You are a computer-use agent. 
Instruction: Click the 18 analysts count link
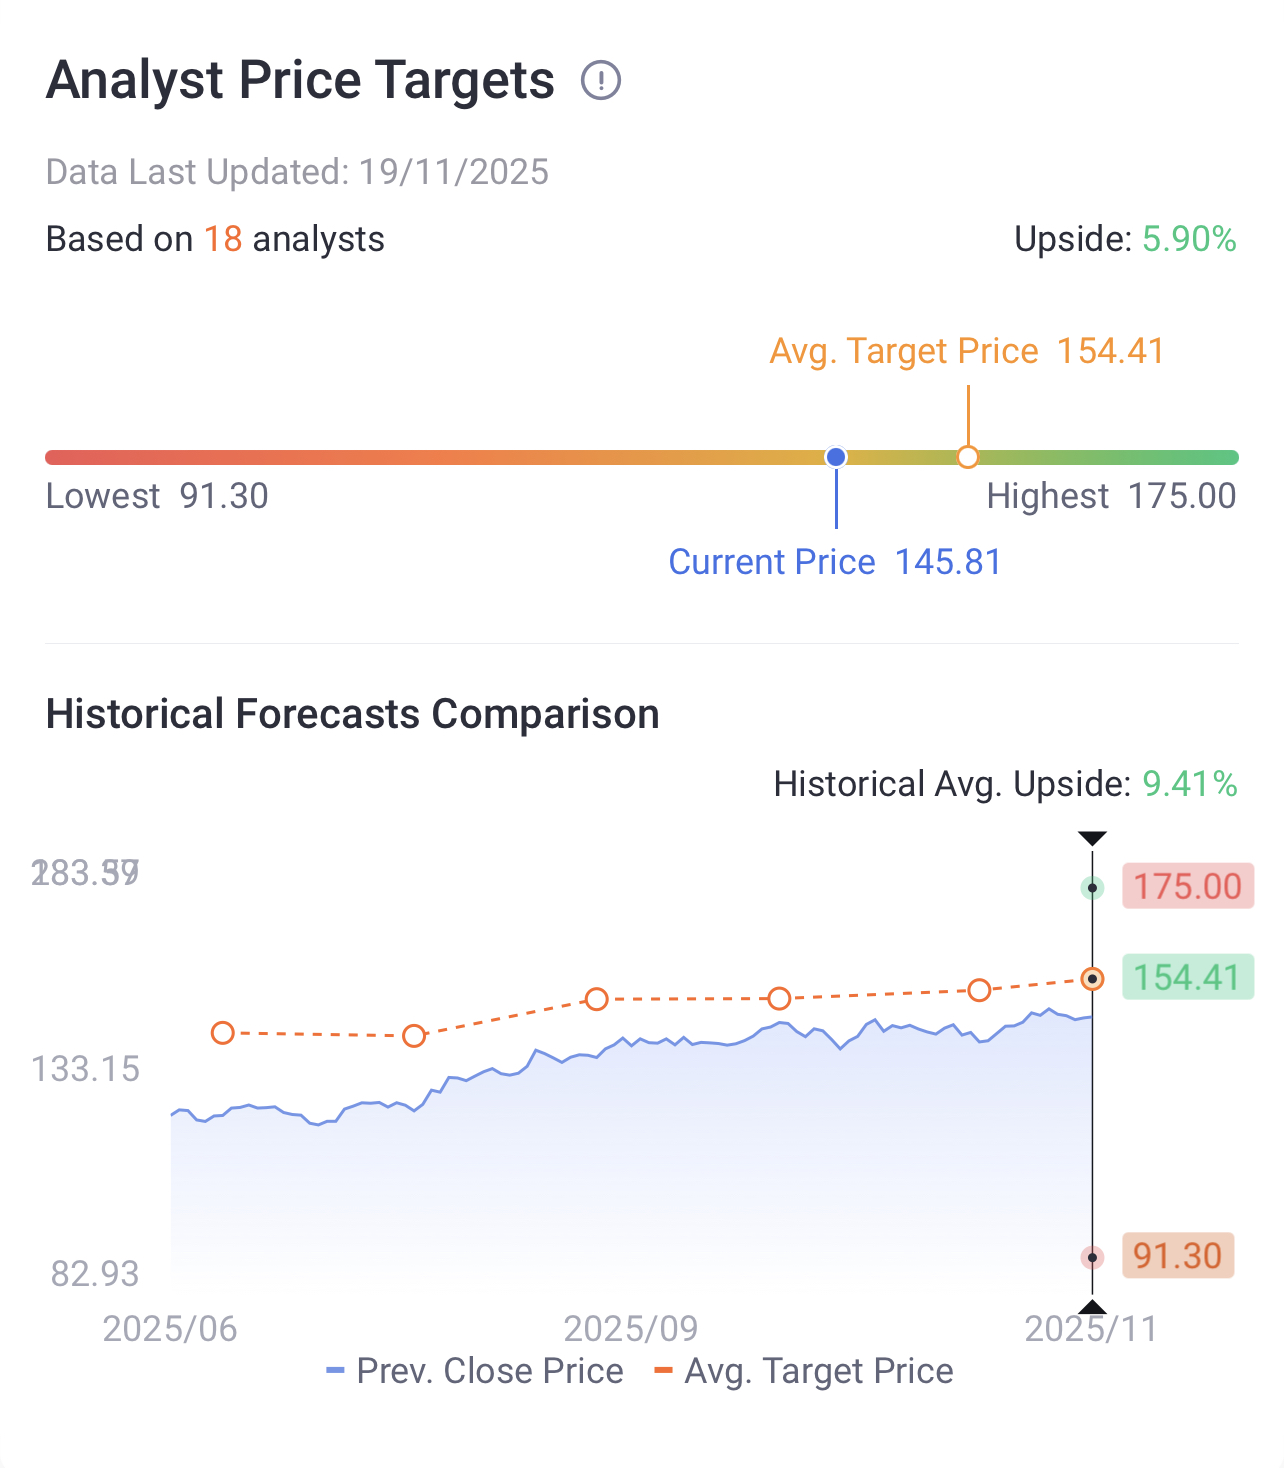point(223,240)
